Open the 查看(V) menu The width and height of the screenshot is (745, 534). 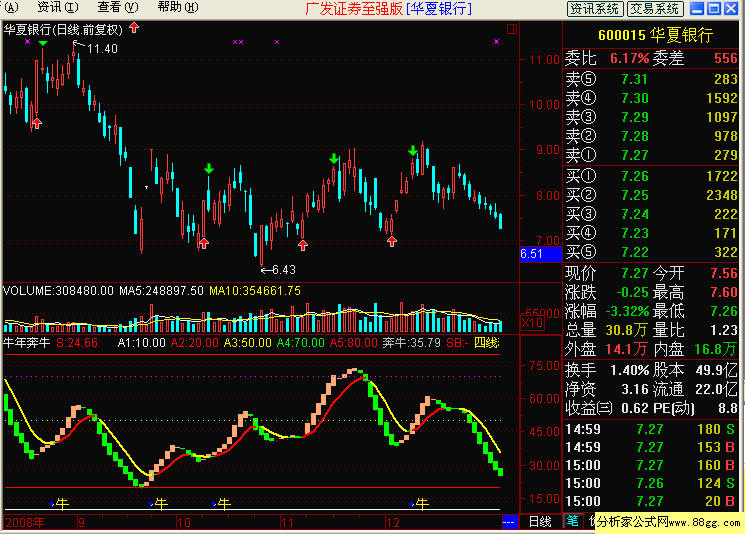click(118, 7)
